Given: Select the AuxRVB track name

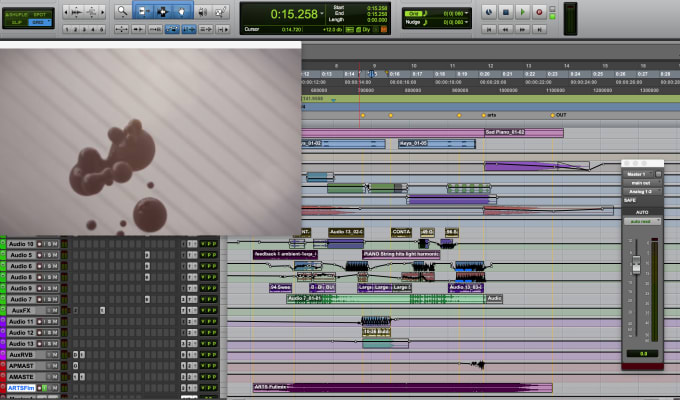Looking at the screenshot, I should pos(21,354).
